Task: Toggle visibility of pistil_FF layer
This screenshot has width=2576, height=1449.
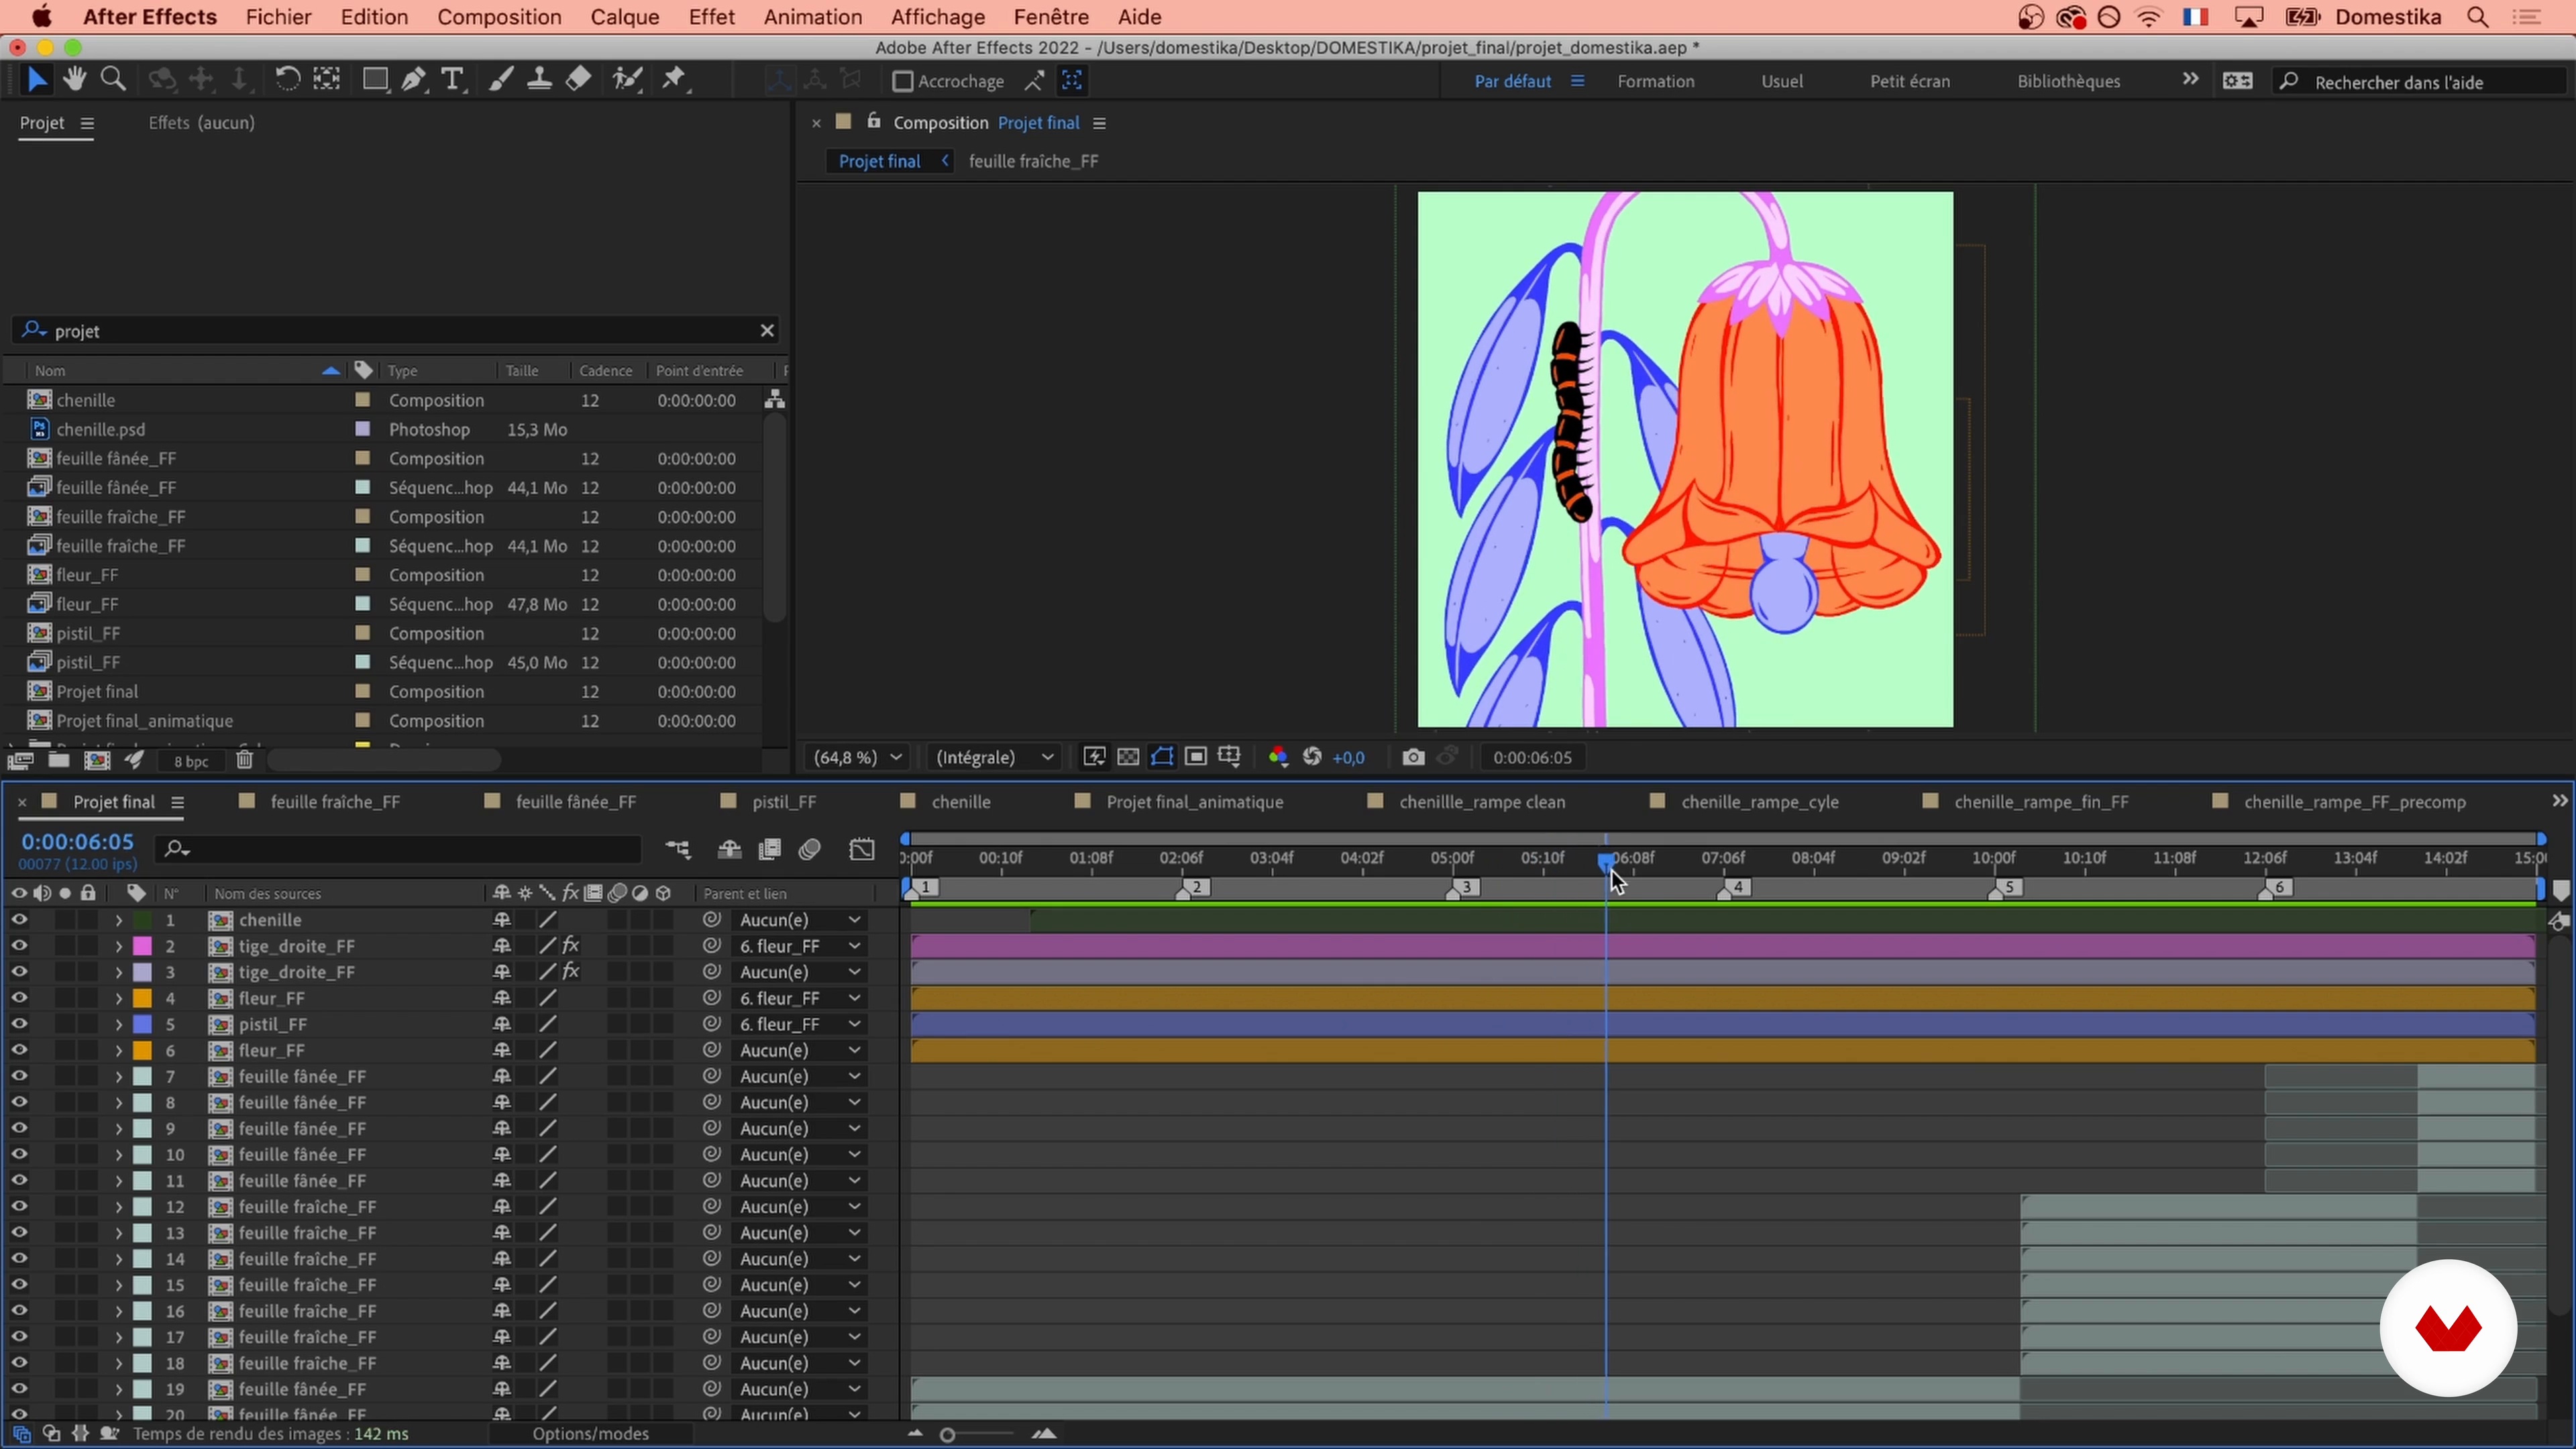Action: (x=19, y=1024)
